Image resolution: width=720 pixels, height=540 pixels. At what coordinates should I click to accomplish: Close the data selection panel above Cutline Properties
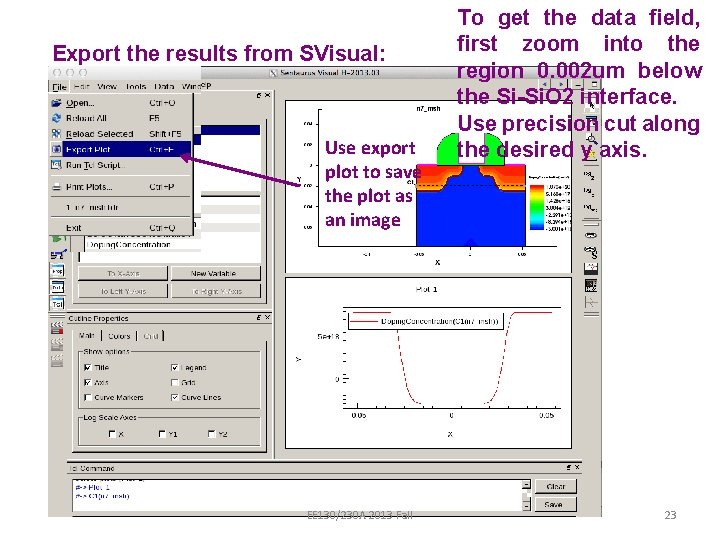(x=267, y=95)
